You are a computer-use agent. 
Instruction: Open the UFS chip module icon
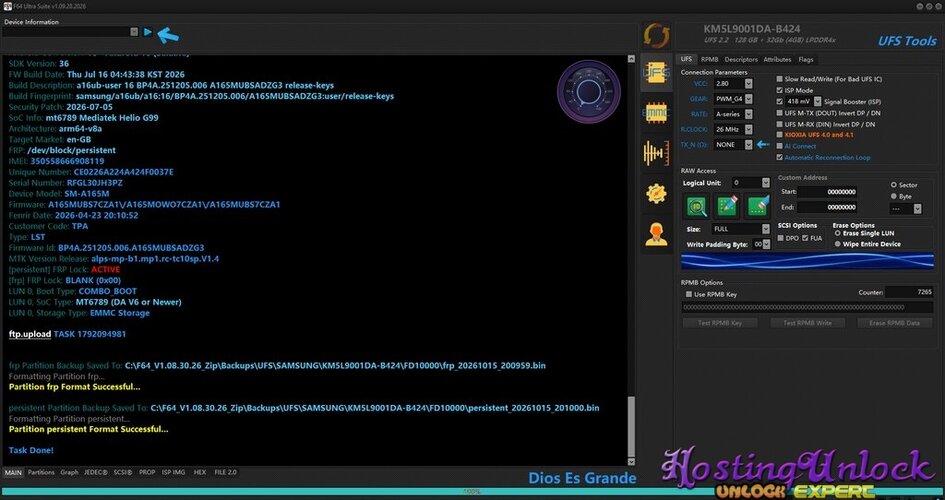tap(656, 73)
